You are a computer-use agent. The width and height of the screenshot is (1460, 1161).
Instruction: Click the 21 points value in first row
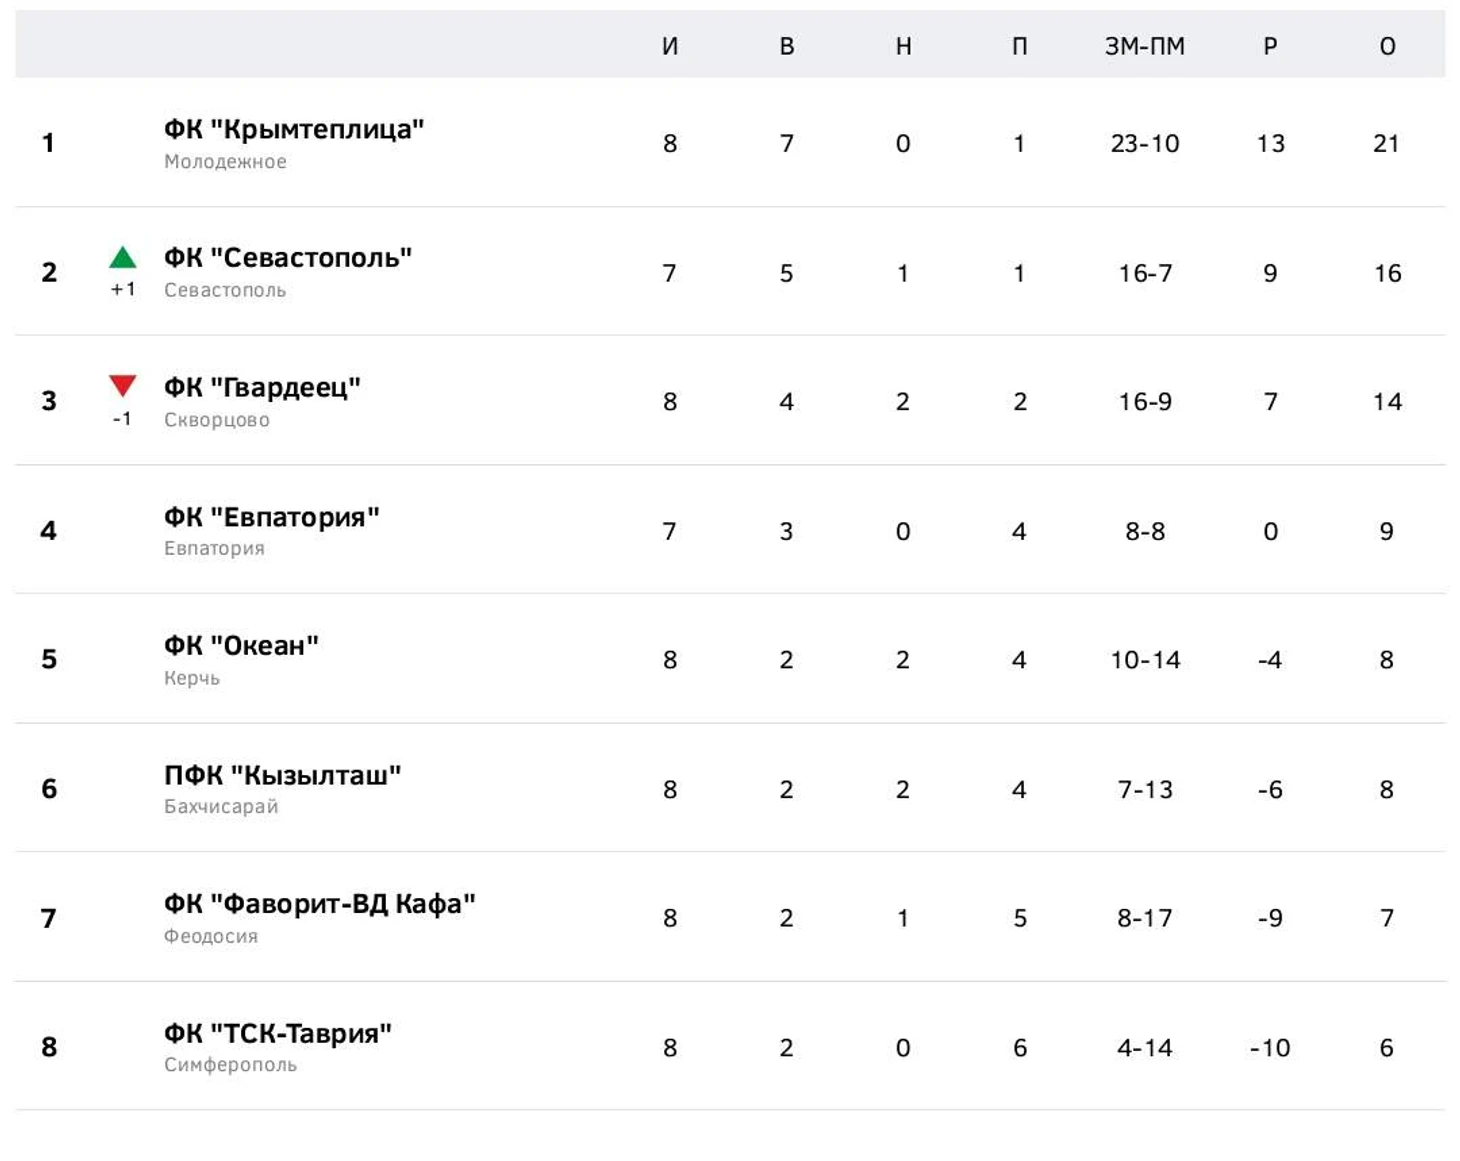[x=1386, y=144]
